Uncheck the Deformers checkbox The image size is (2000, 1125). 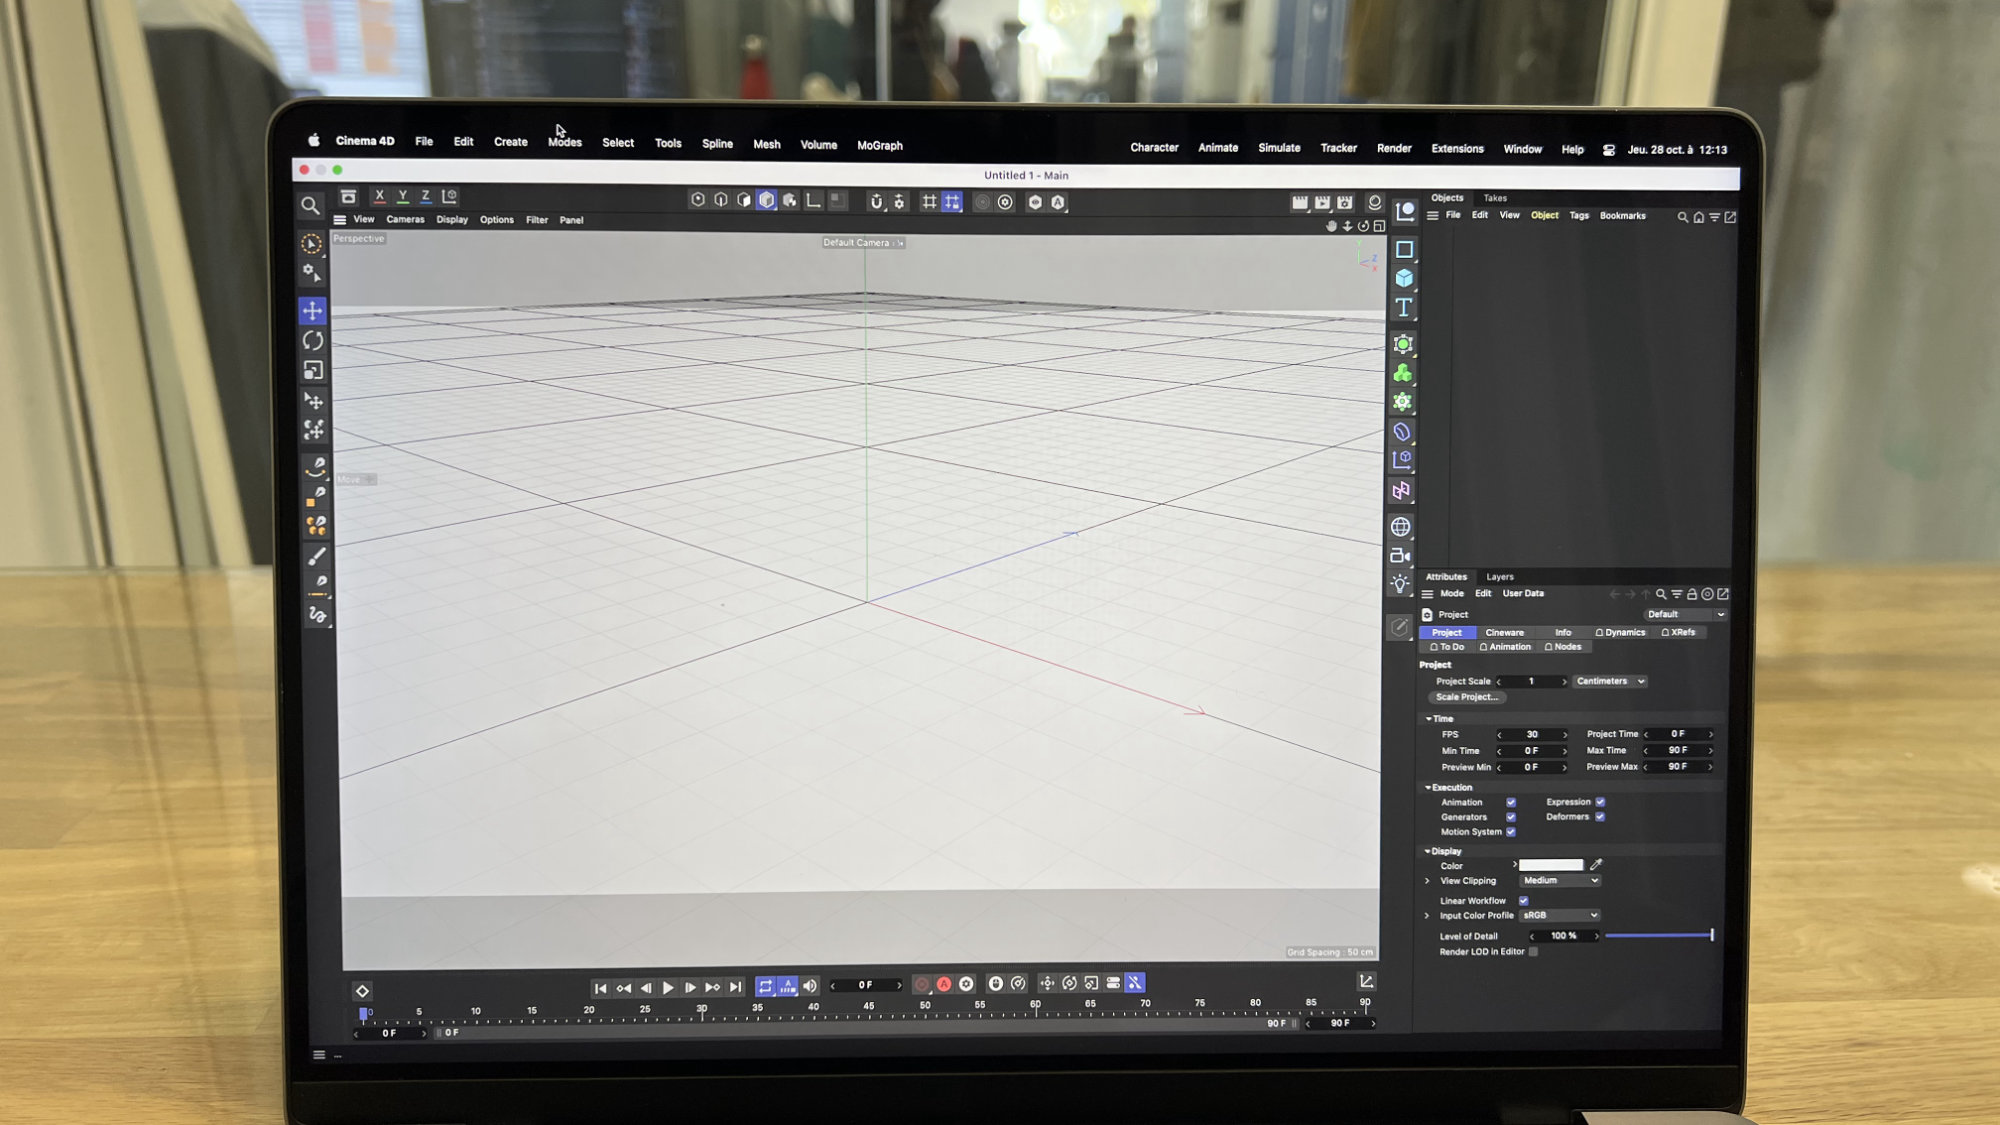tap(1600, 817)
